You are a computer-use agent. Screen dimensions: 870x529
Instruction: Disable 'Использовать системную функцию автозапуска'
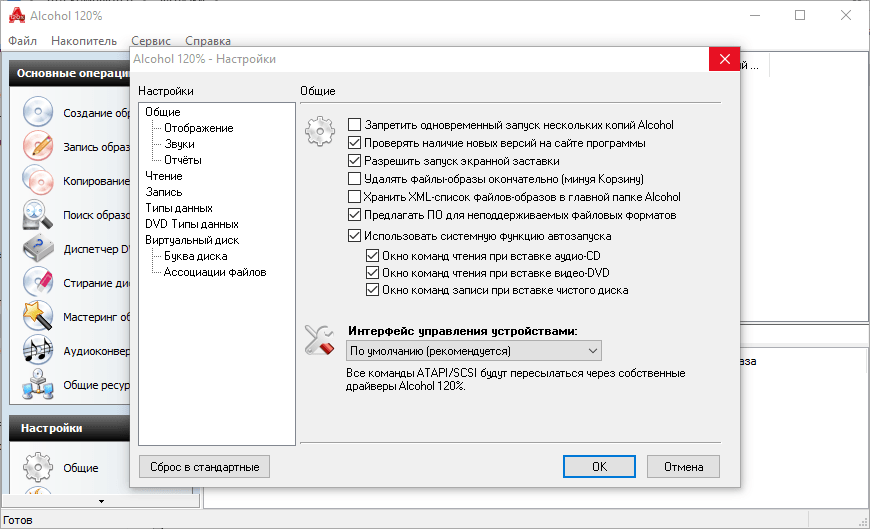click(x=354, y=236)
